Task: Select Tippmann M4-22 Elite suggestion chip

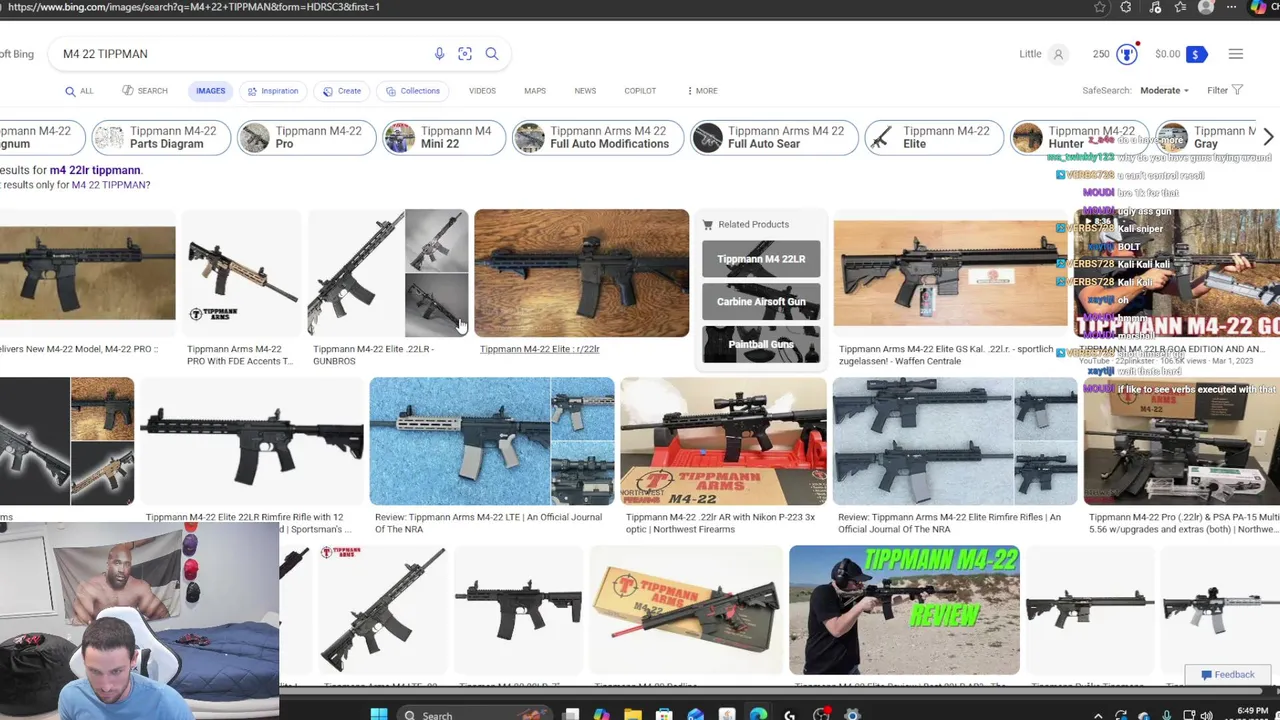Action: click(934, 137)
